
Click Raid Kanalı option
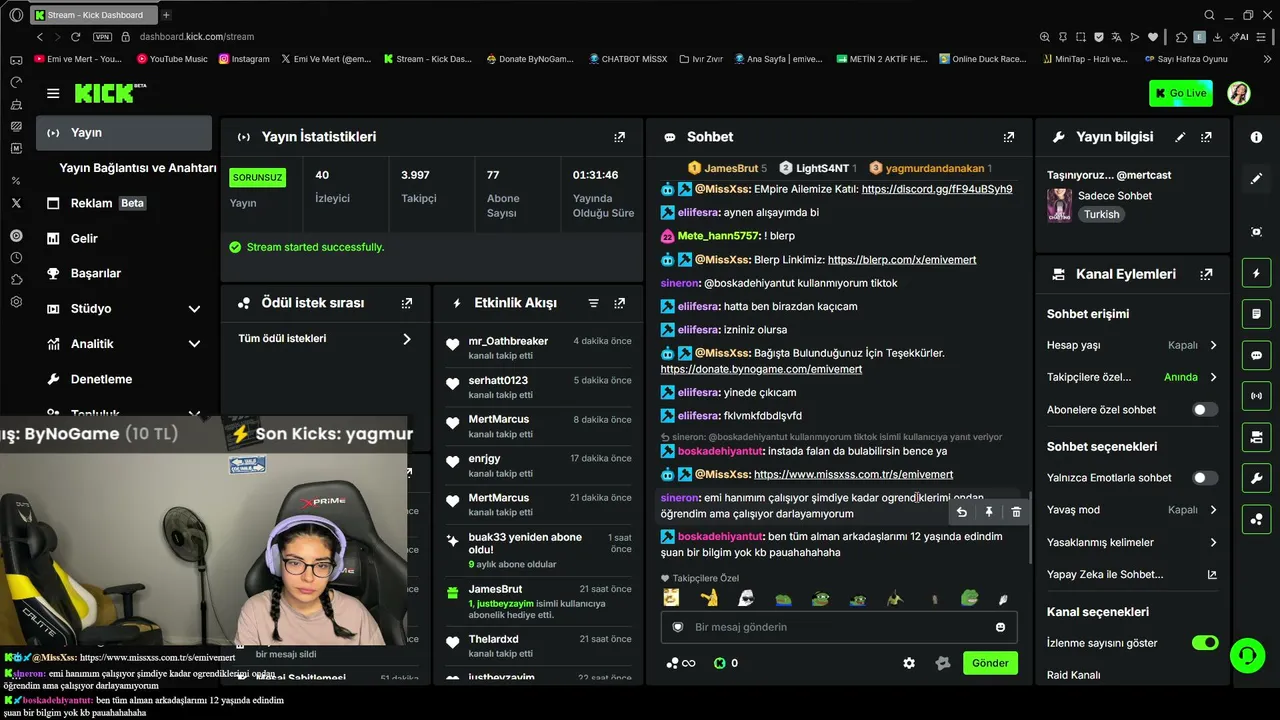pyautogui.click(x=1074, y=675)
